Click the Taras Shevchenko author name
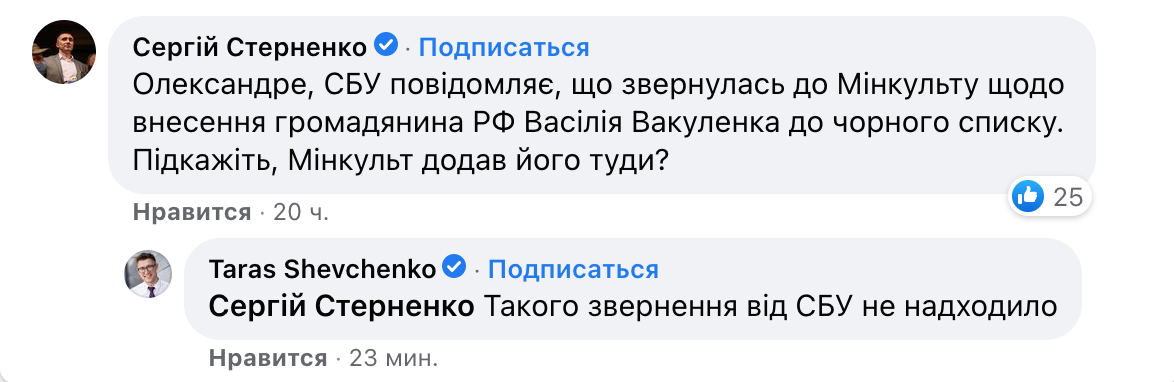The height and width of the screenshot is (382, 1174). 323,269
